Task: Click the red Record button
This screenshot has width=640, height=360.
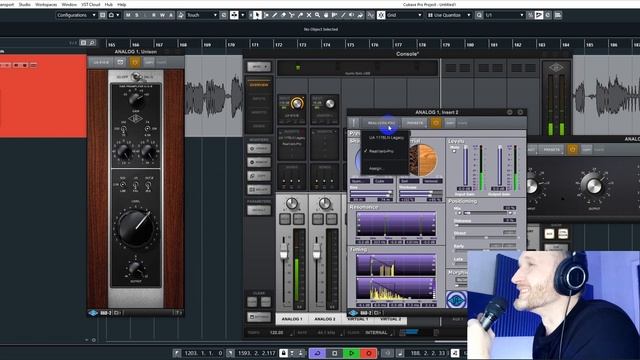Action: tap(369, 353)
